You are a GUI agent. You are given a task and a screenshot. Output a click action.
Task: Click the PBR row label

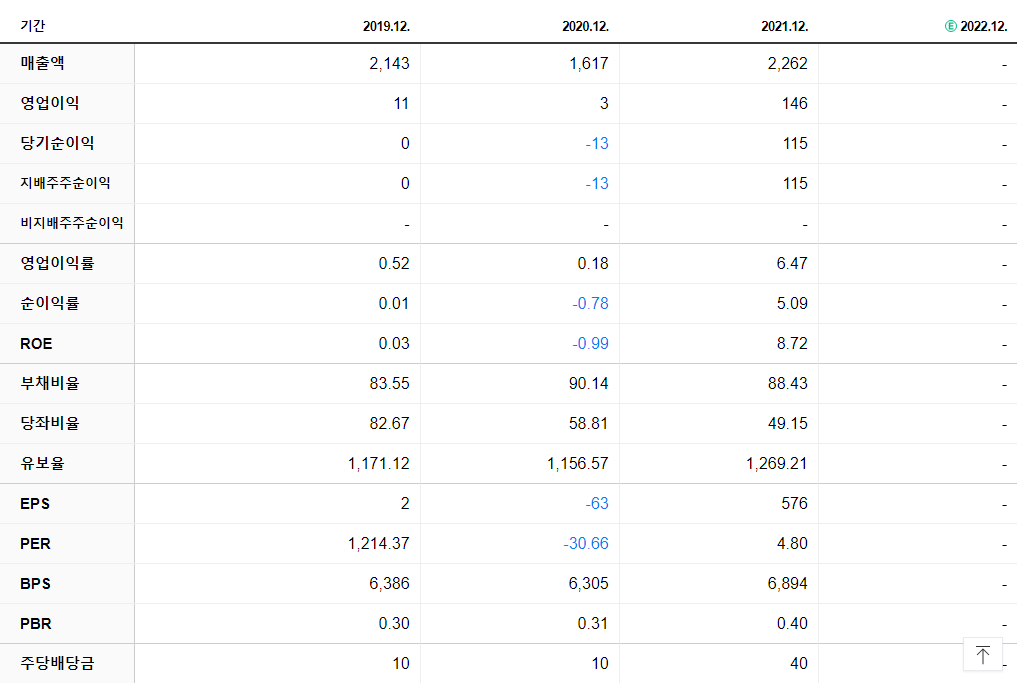pyautogui.click(x=36, y=624)
